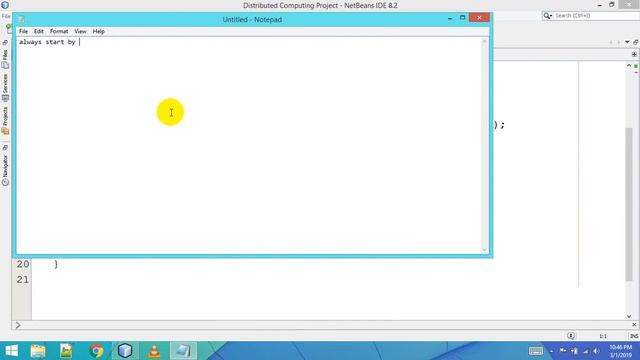Viewport: 640px width, 360px height.
Task: Click the 1:1 cursor position indicator
Action: (603, 336)
